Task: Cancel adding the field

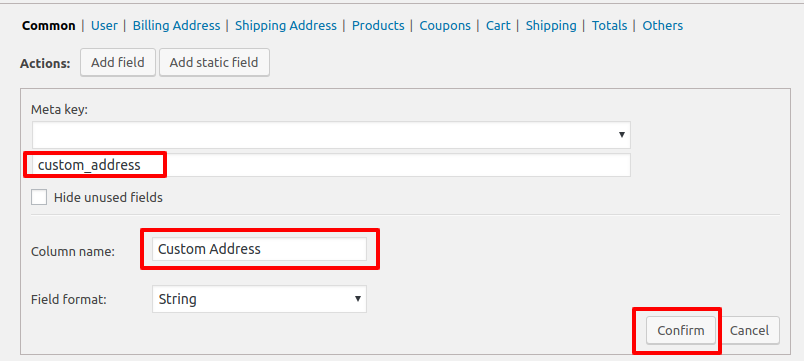Action: (749, 331)
